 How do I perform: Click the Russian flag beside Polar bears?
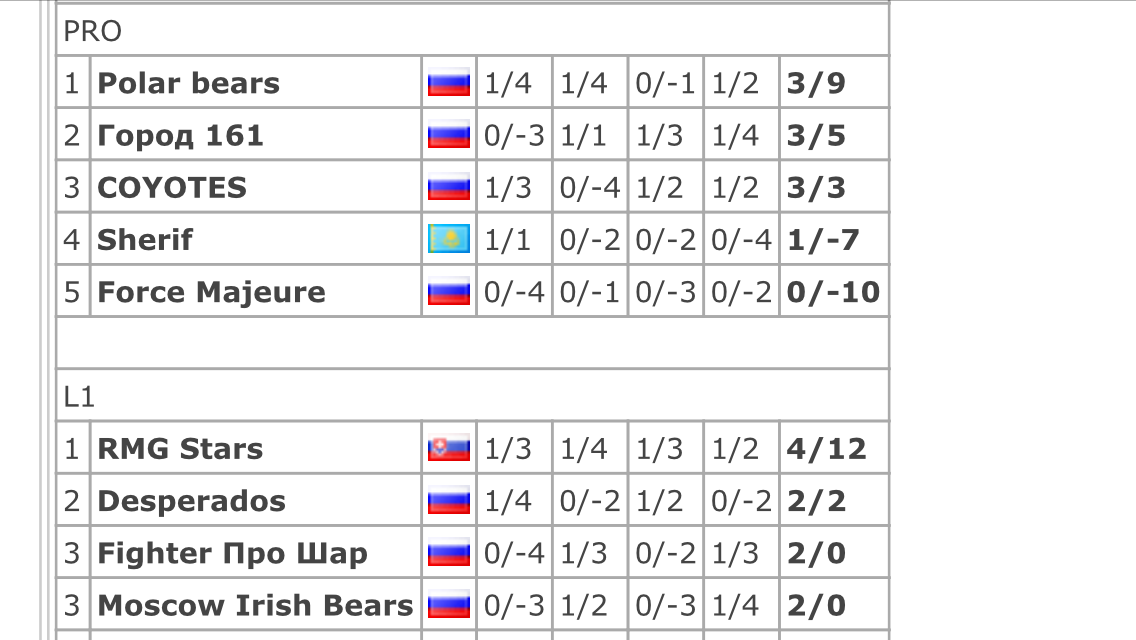point(448,83)
